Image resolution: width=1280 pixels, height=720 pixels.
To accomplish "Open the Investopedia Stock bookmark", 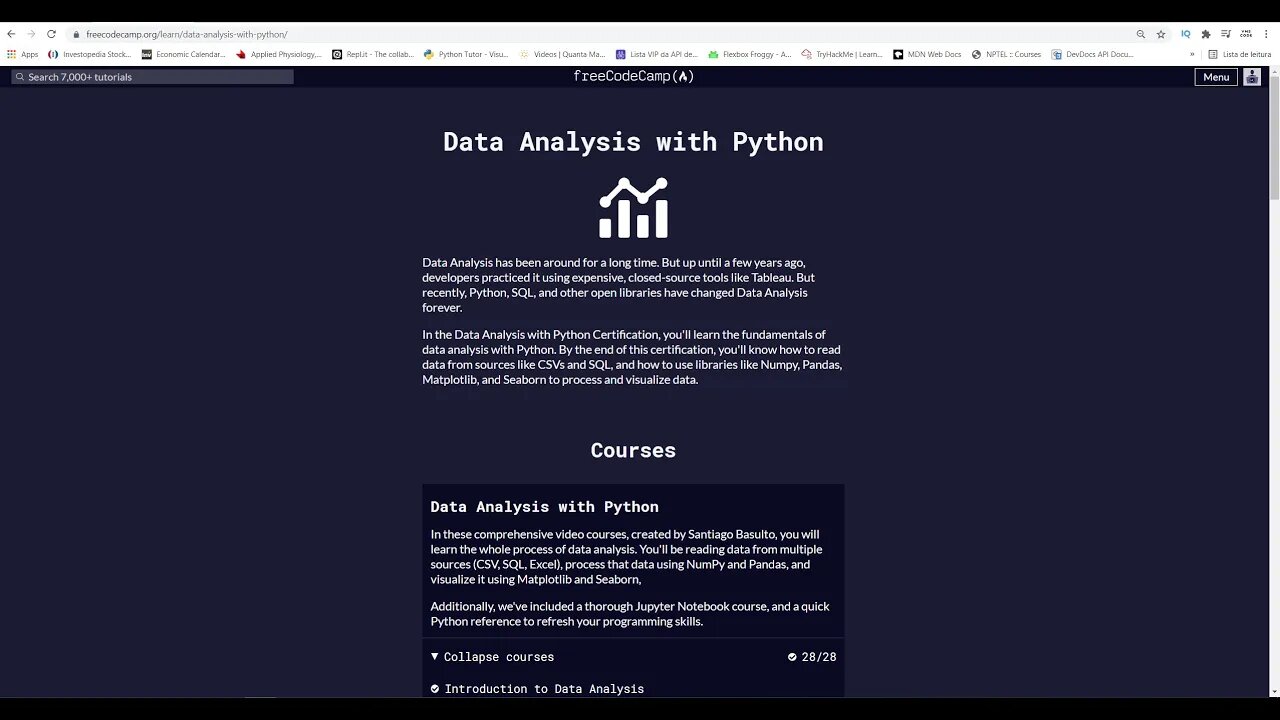I will coord(90,54).
